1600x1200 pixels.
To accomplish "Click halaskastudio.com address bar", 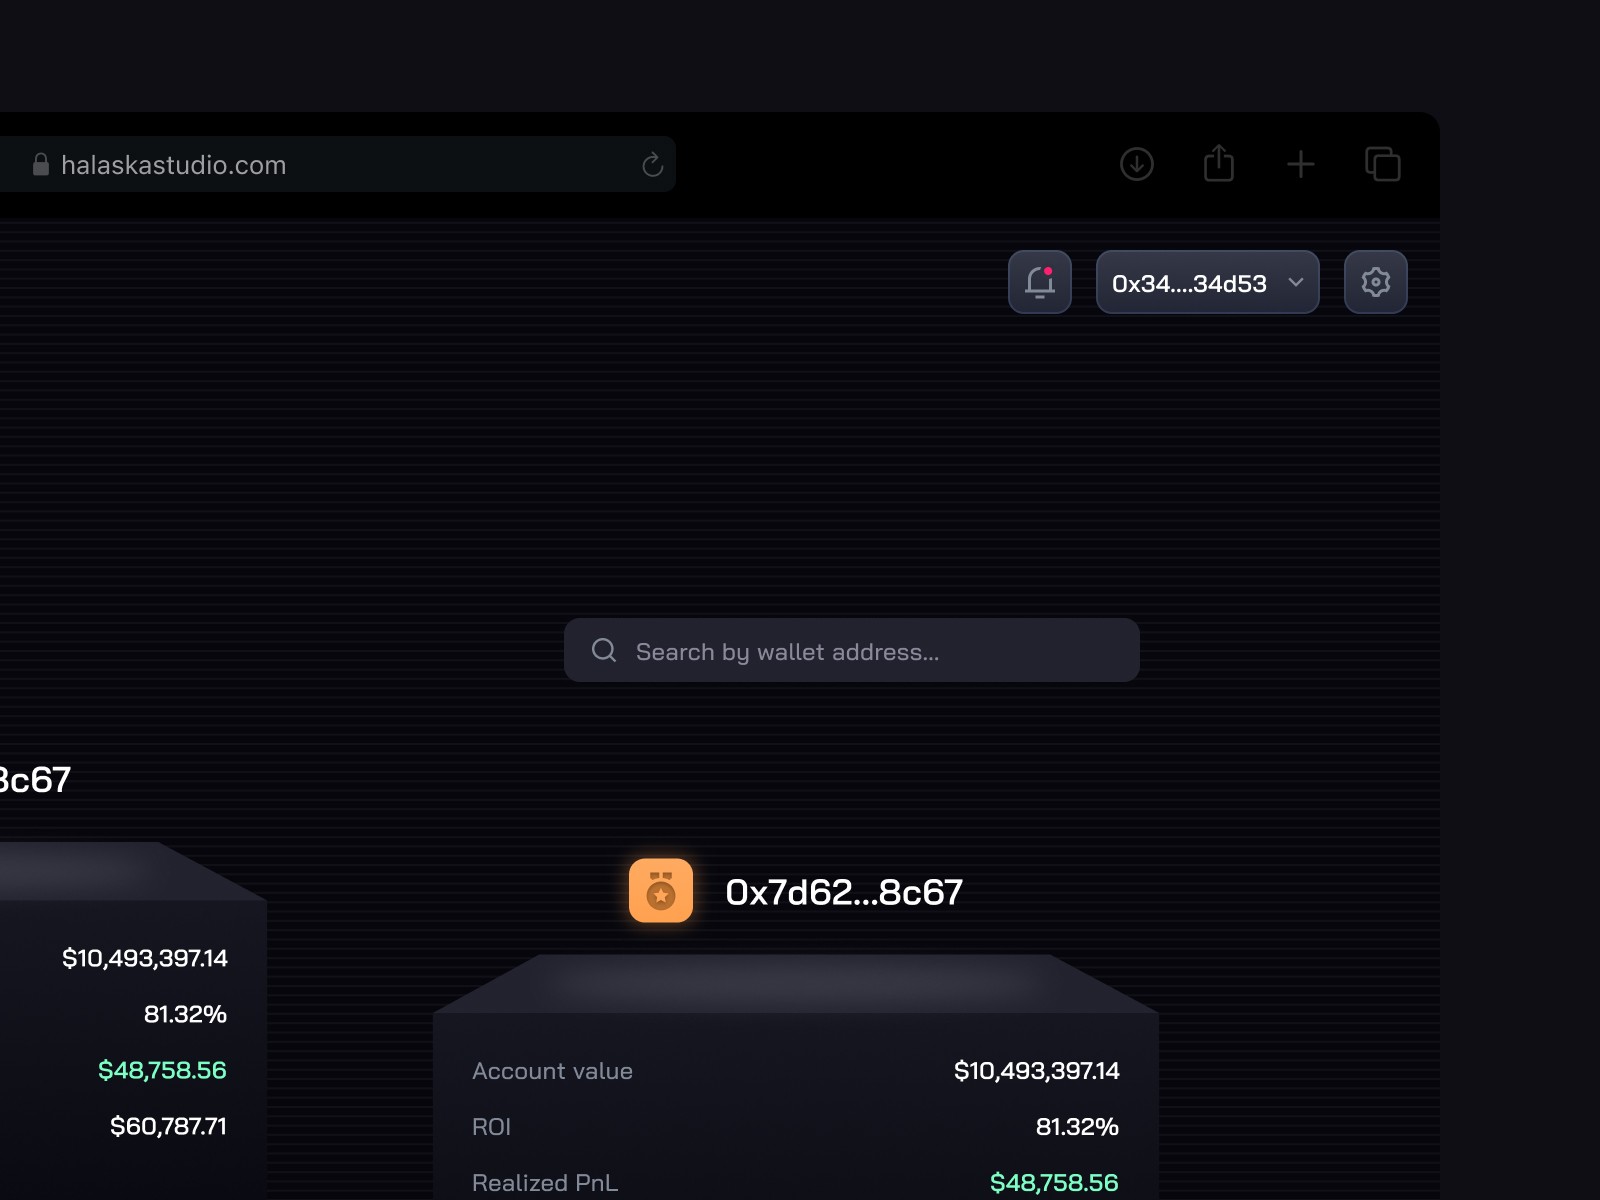I will pos(338,164).
